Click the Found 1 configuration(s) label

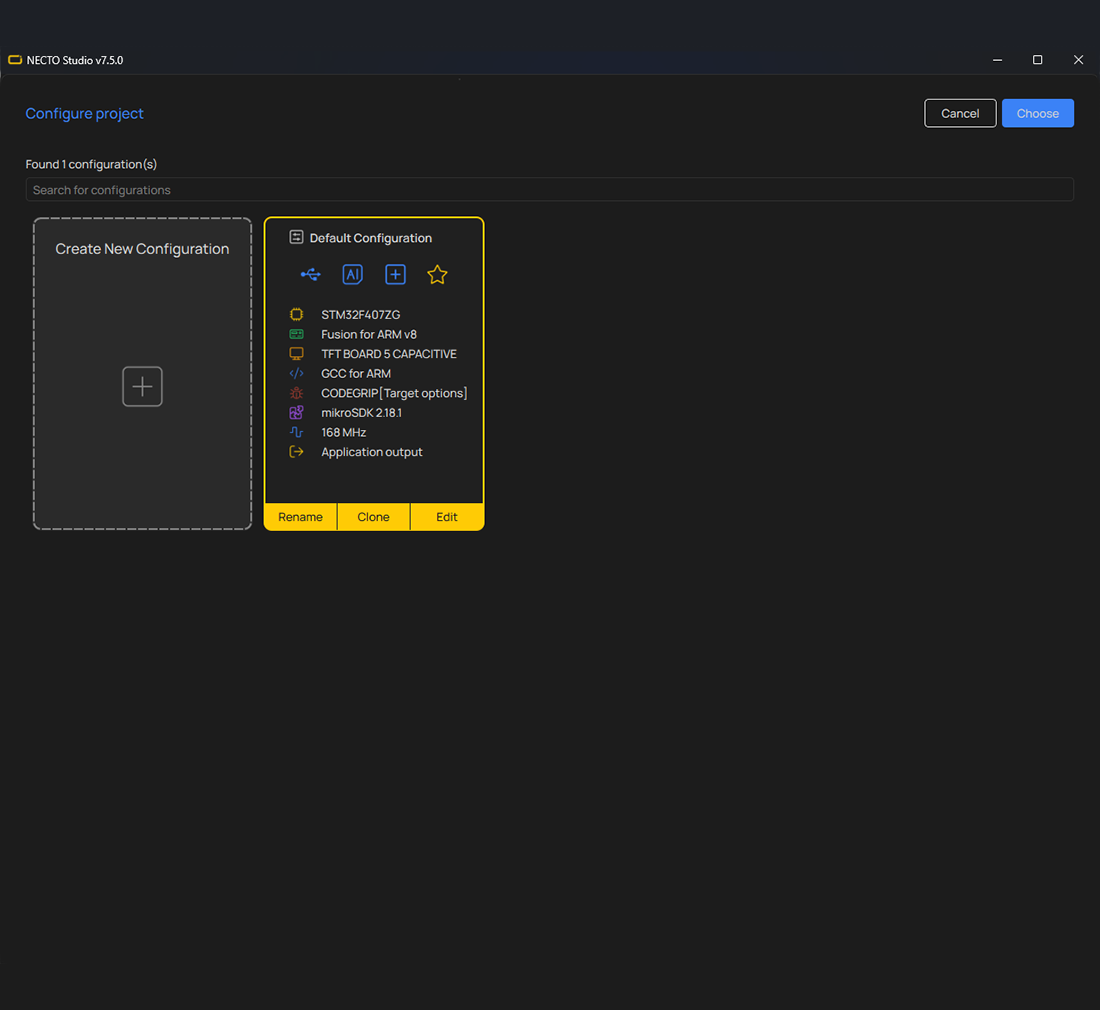point(91,164)
